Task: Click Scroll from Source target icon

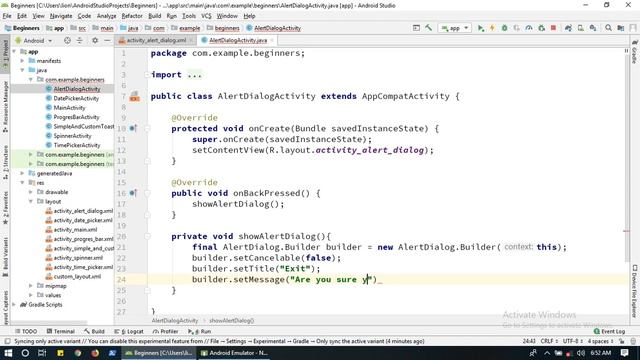Action: click(x=67, y=40)
